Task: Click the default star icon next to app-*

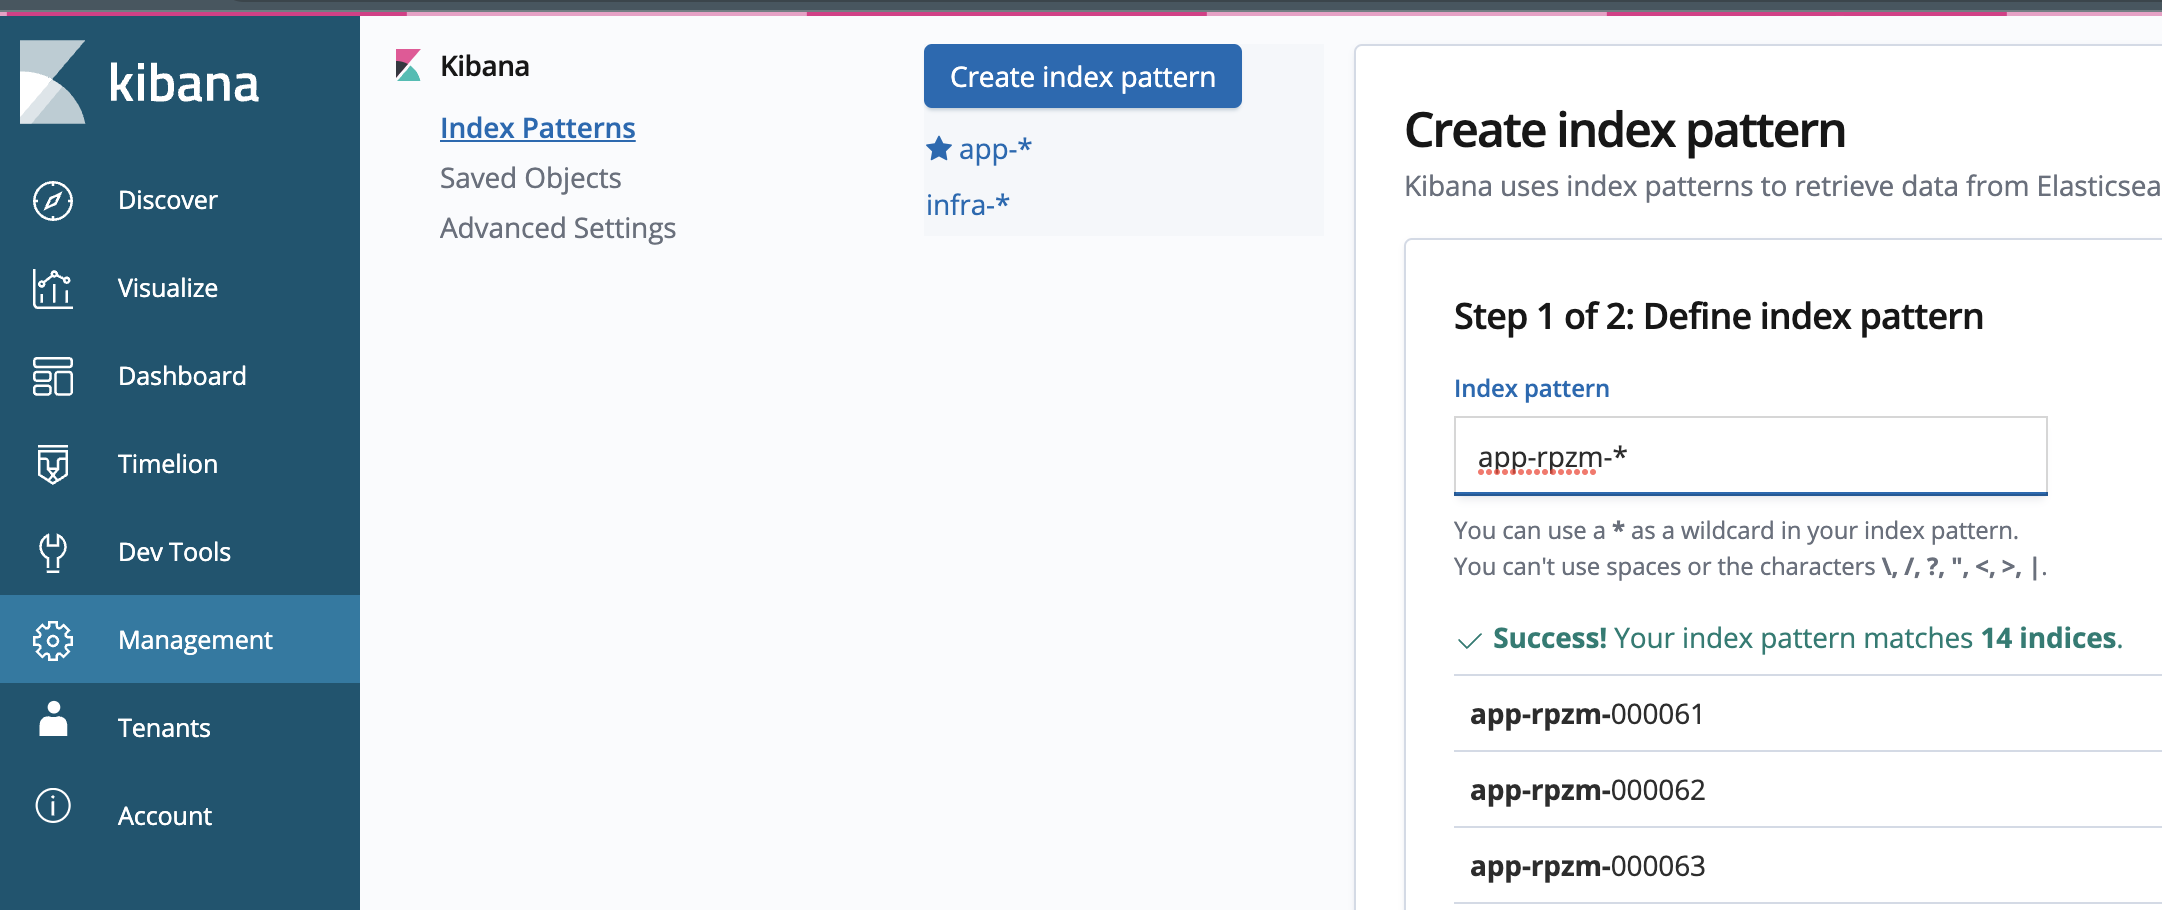Action: pyautogui.click(x=939, y=149)
